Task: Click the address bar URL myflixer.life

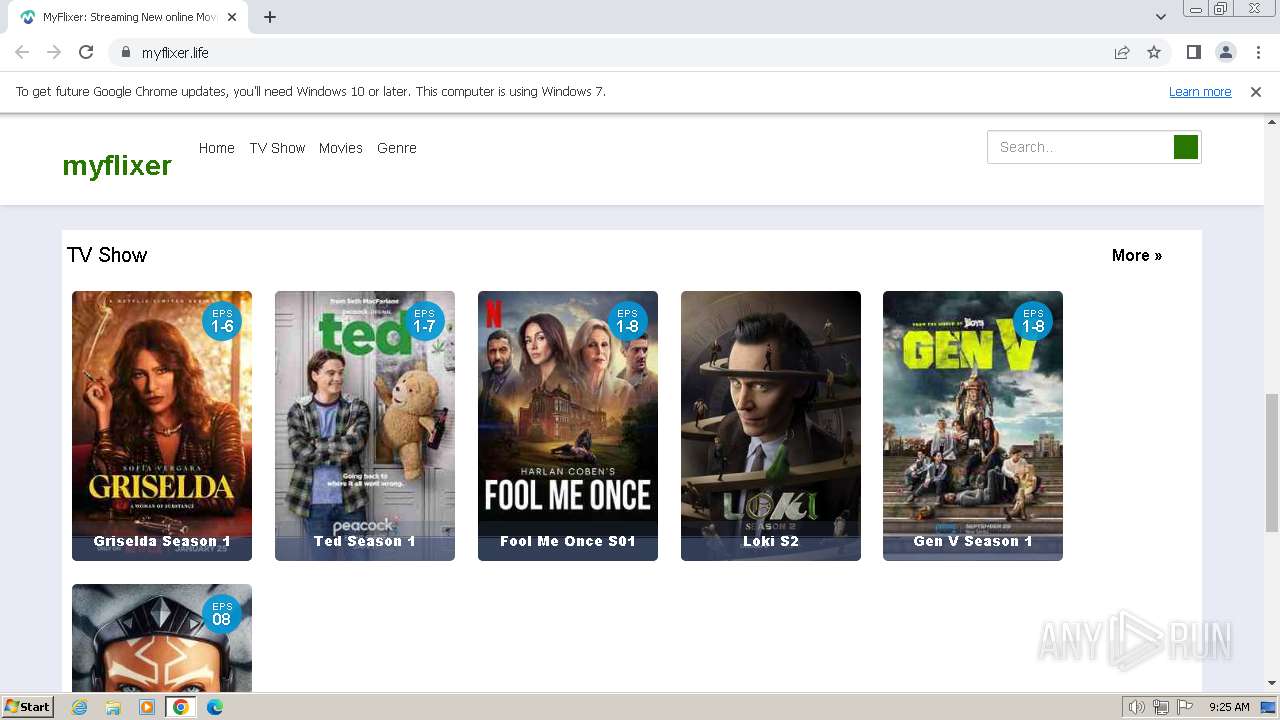Action: [x=175, y=52]
